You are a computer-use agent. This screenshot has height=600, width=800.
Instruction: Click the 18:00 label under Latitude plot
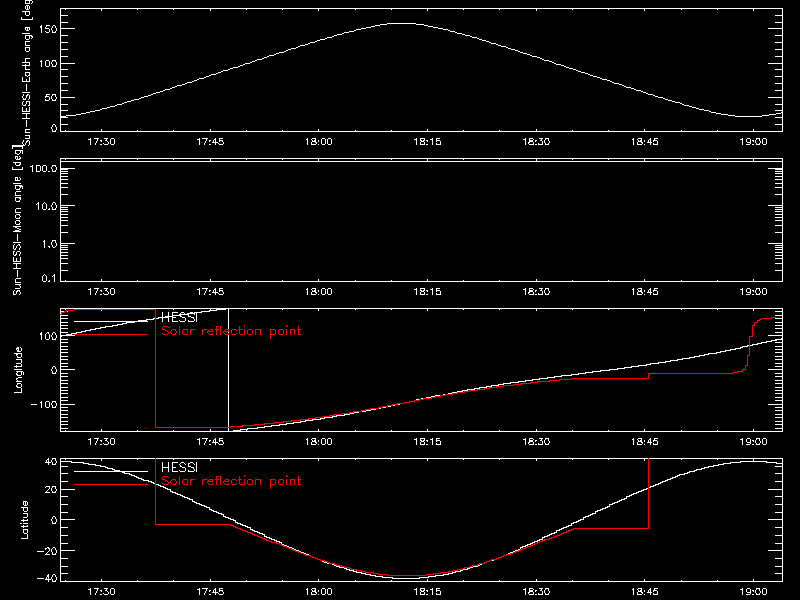click(318, 592)
